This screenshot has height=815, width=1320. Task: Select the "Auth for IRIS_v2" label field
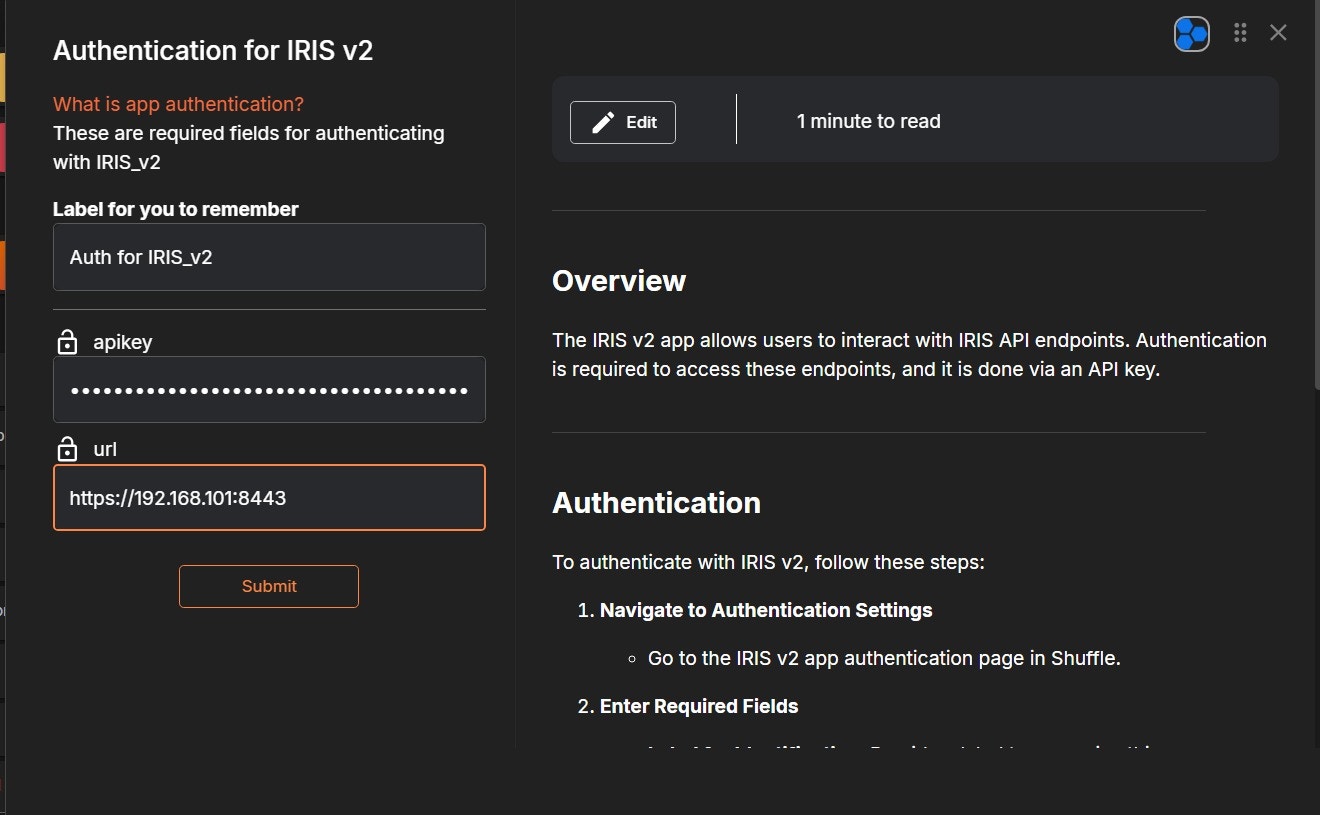269,257
